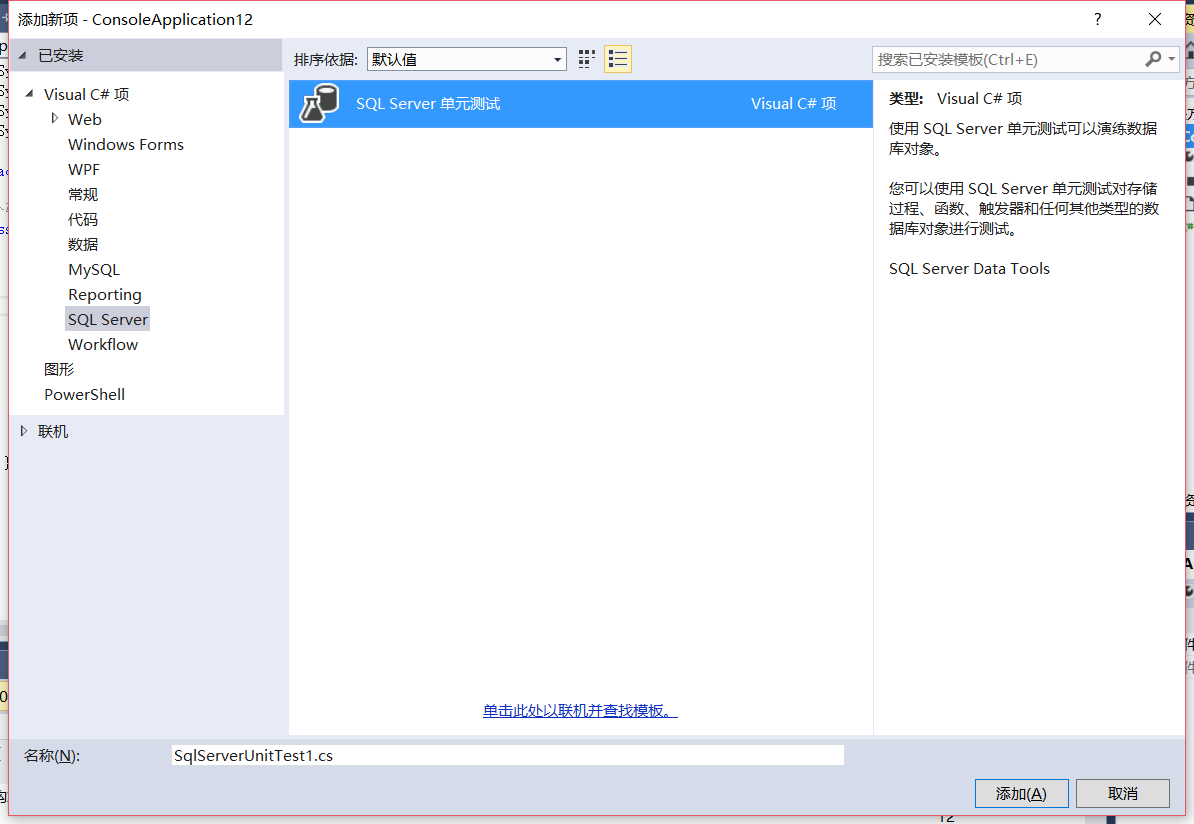The image size is (1194, 824).
Task: Click the search magnifier icon
Action: [1153, 59]
